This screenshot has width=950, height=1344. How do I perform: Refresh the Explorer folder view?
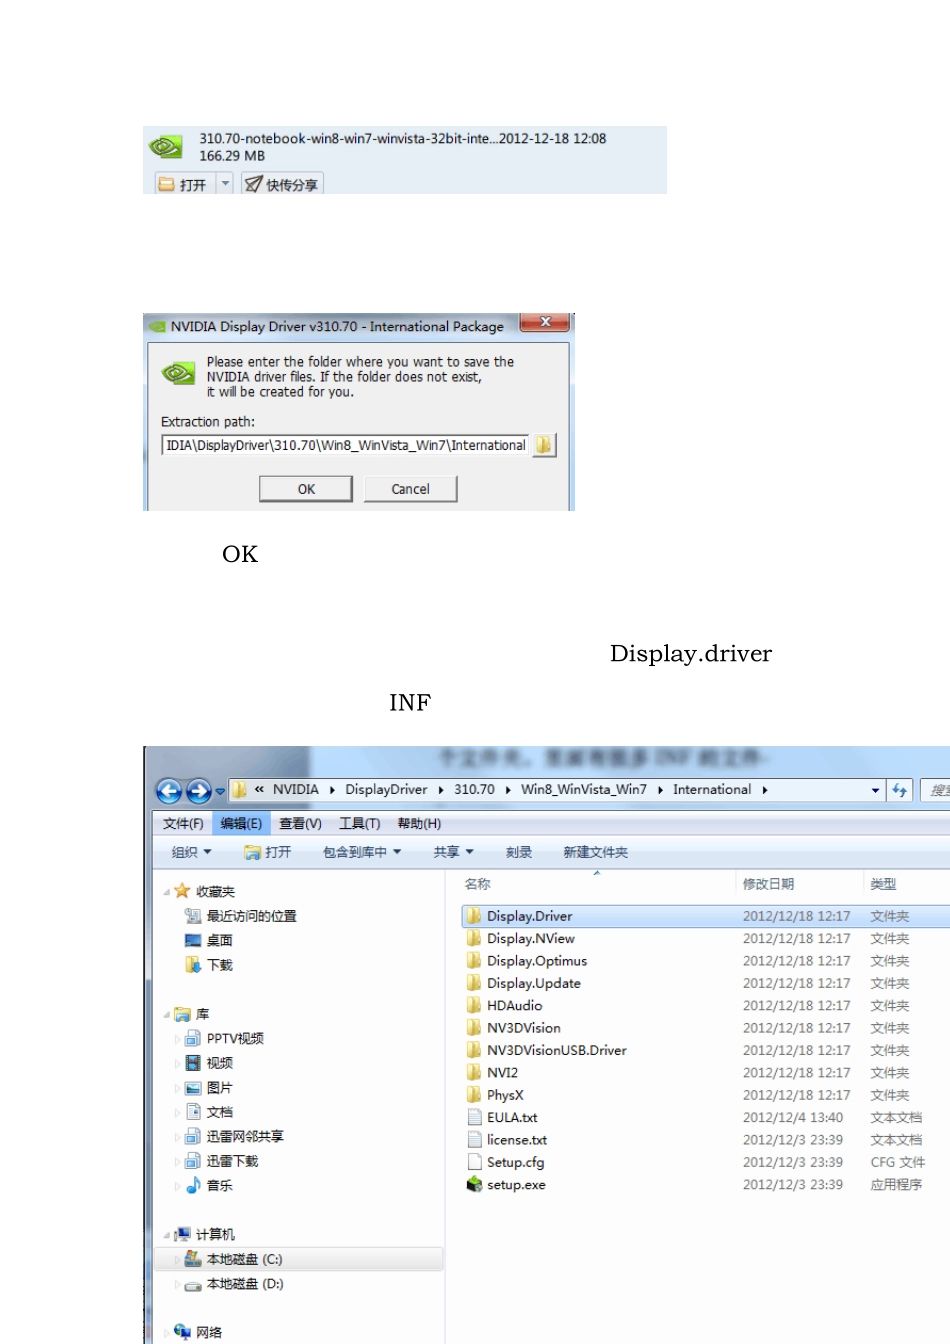899,790
